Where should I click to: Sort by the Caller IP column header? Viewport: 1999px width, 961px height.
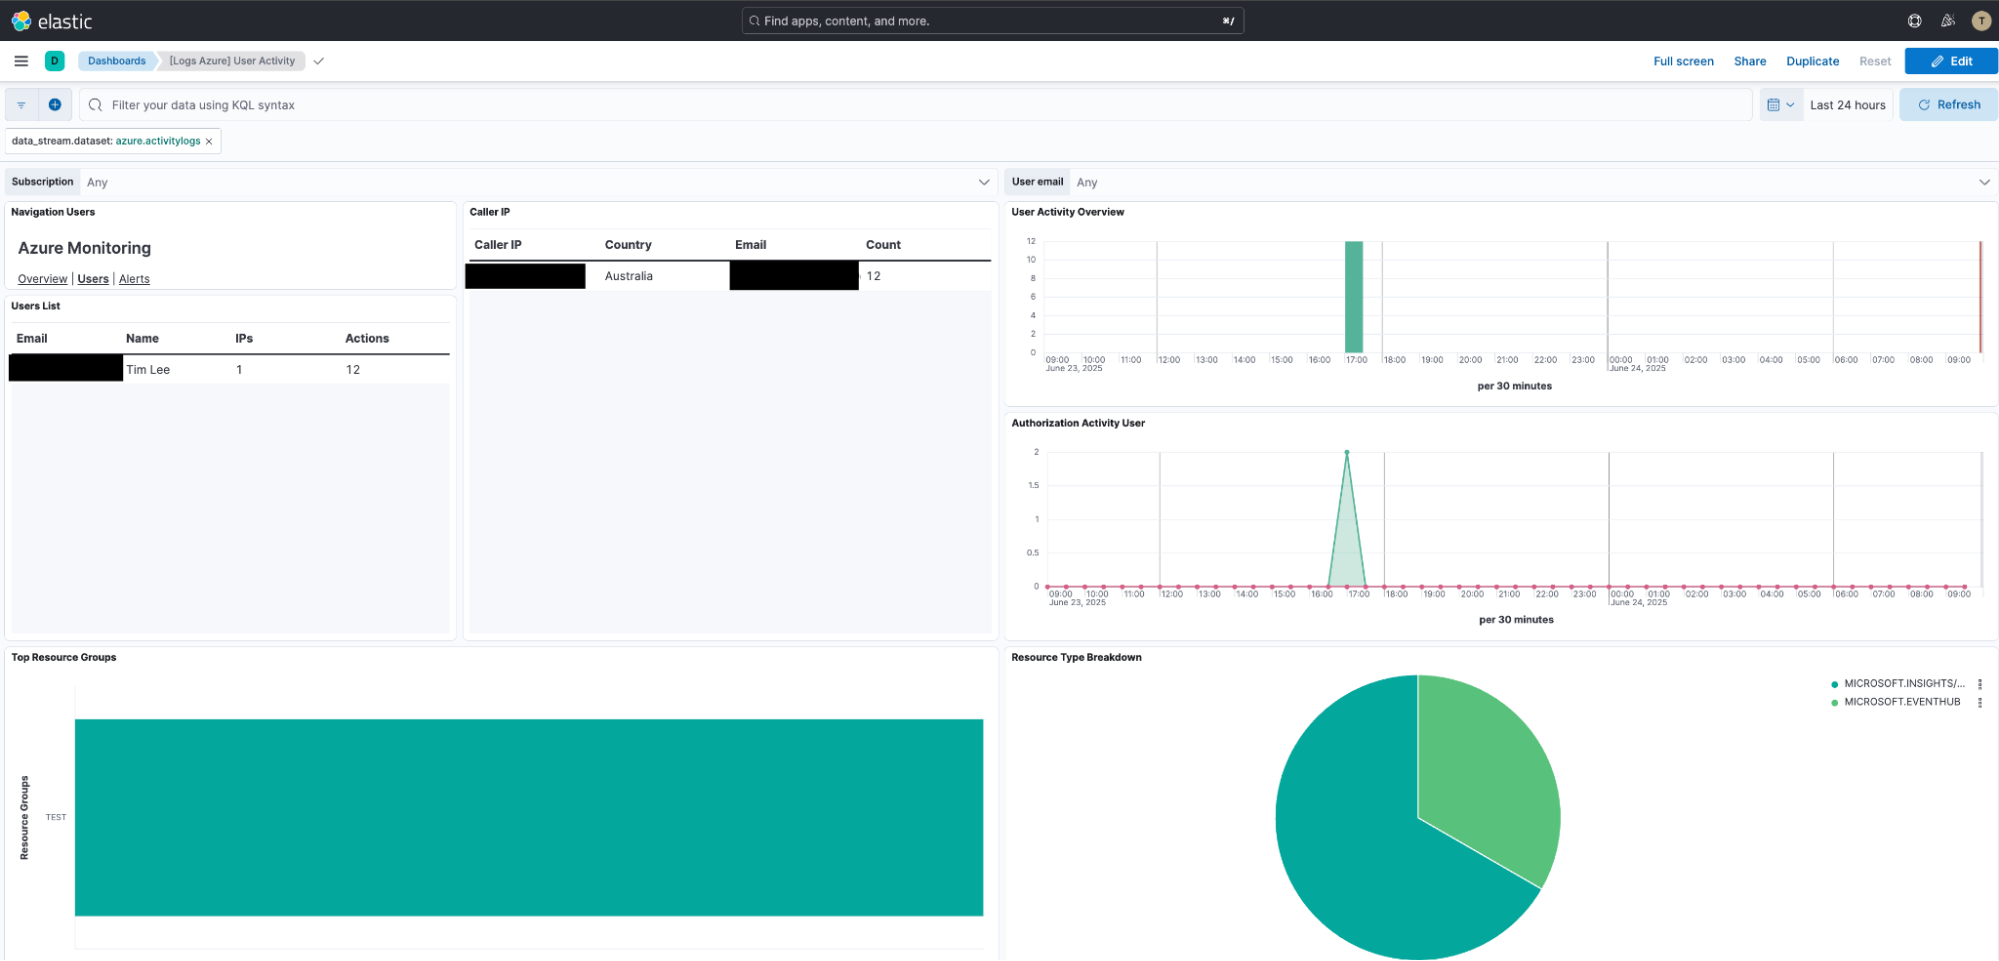498,245
